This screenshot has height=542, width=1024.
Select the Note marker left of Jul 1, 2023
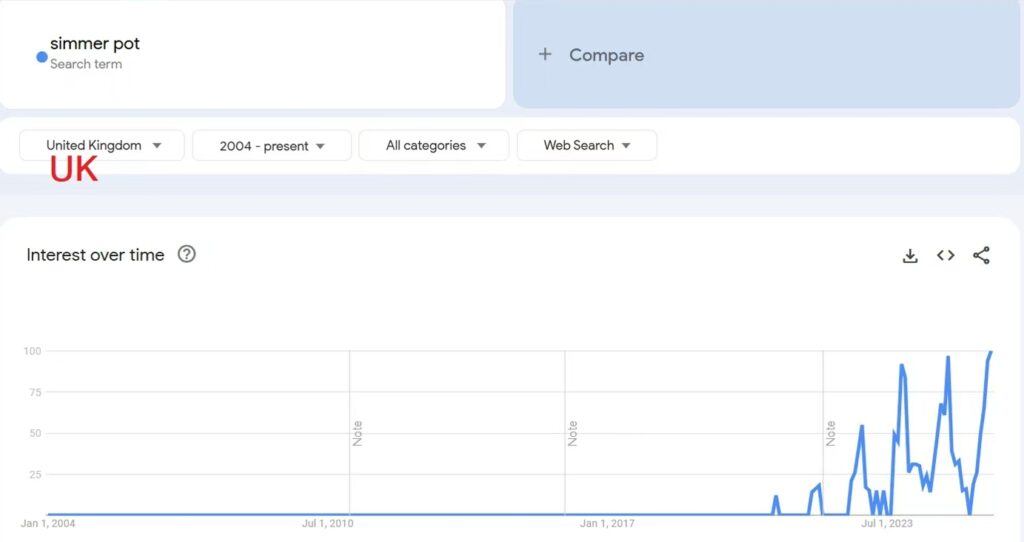[831, 433]
